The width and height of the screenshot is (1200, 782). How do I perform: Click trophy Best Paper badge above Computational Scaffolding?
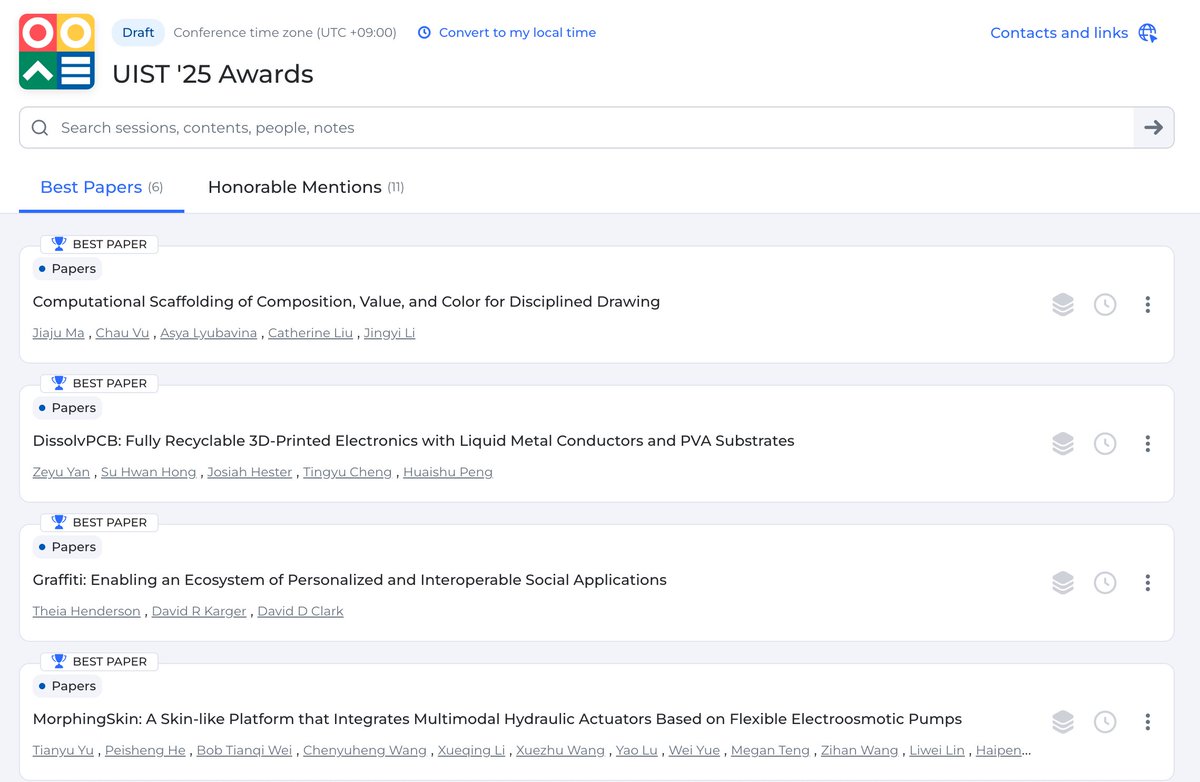(x=99, y=244)
